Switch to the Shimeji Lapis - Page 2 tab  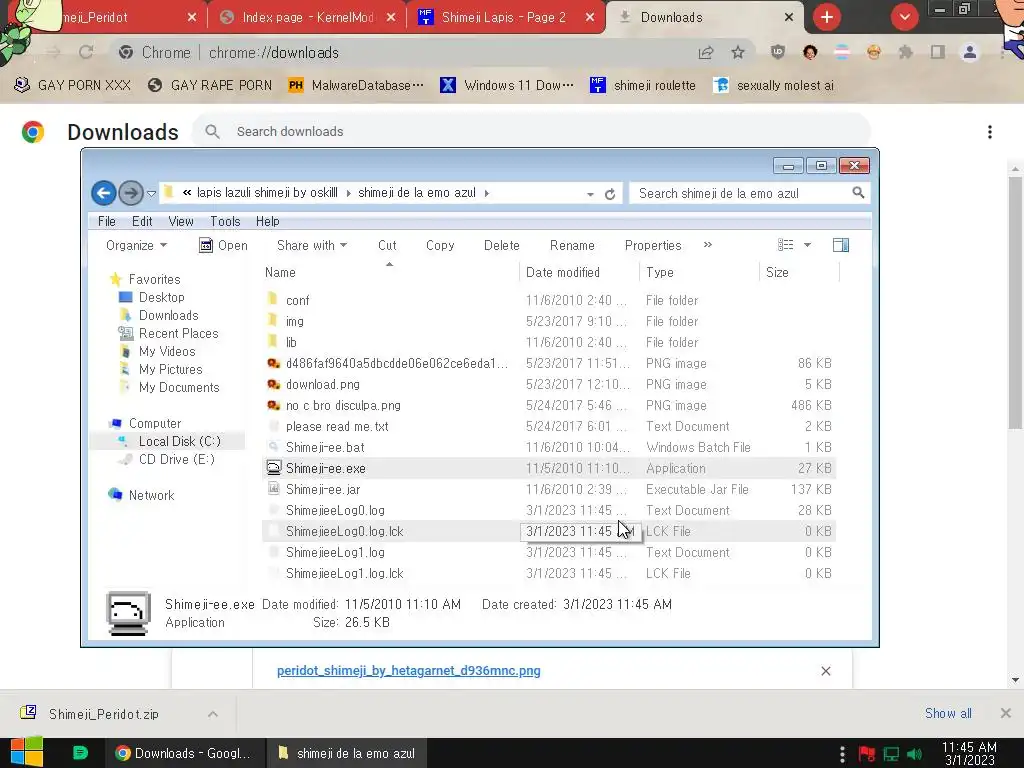pyautogui.click(x=504, y=18)
